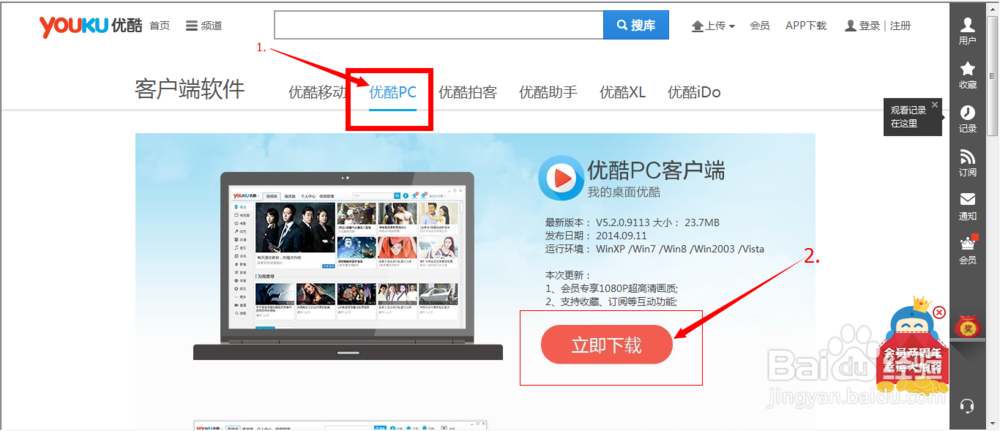Click the laptop client preview image
This screenshot has width=1000, height=431.
[x=348, y=265]
